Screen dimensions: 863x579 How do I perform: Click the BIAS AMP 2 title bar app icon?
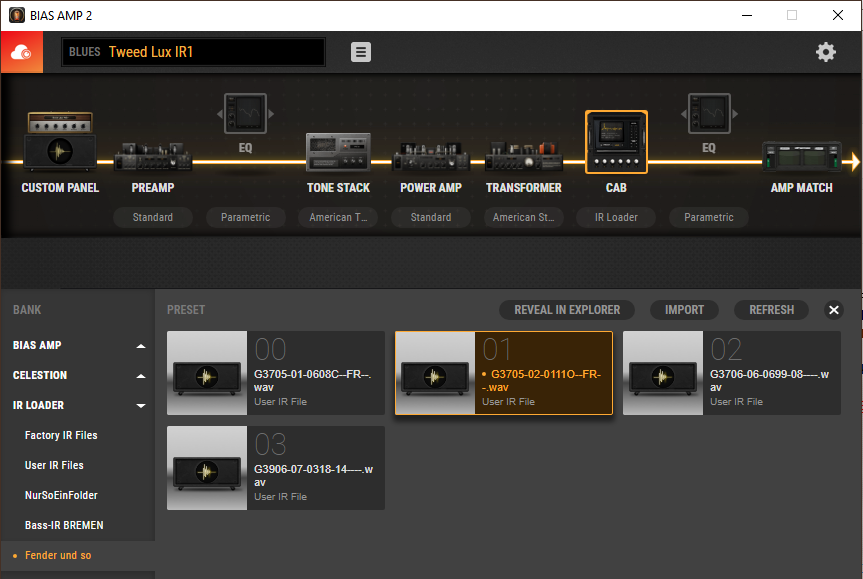tap(17, 15)
